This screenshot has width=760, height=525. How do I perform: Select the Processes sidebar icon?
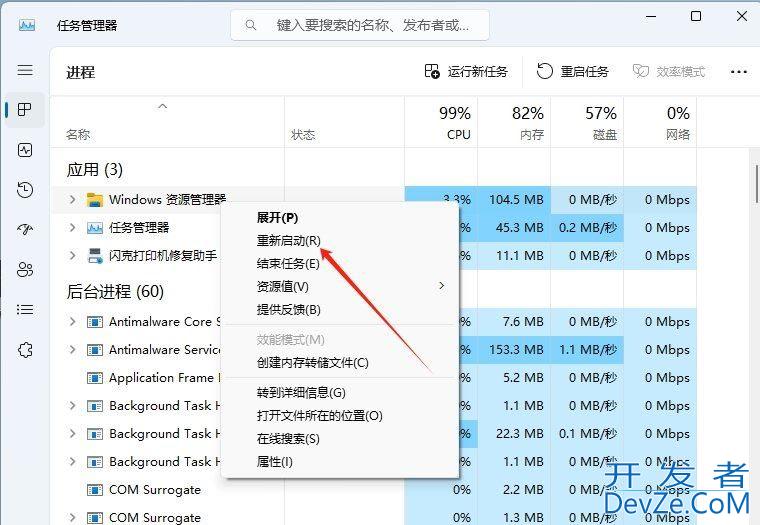[x=25, y=110]
